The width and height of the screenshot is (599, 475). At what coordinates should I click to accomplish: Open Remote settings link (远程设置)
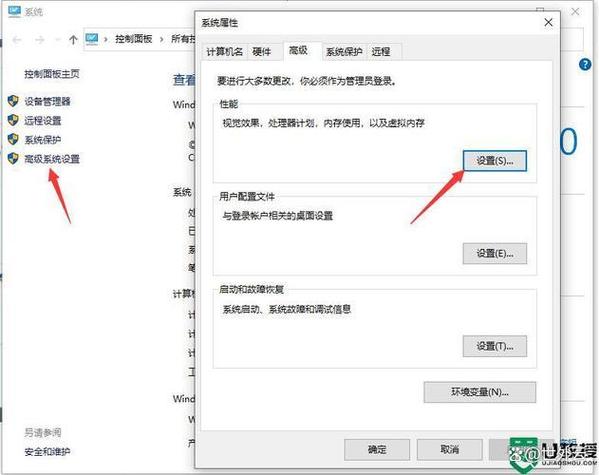43,121
